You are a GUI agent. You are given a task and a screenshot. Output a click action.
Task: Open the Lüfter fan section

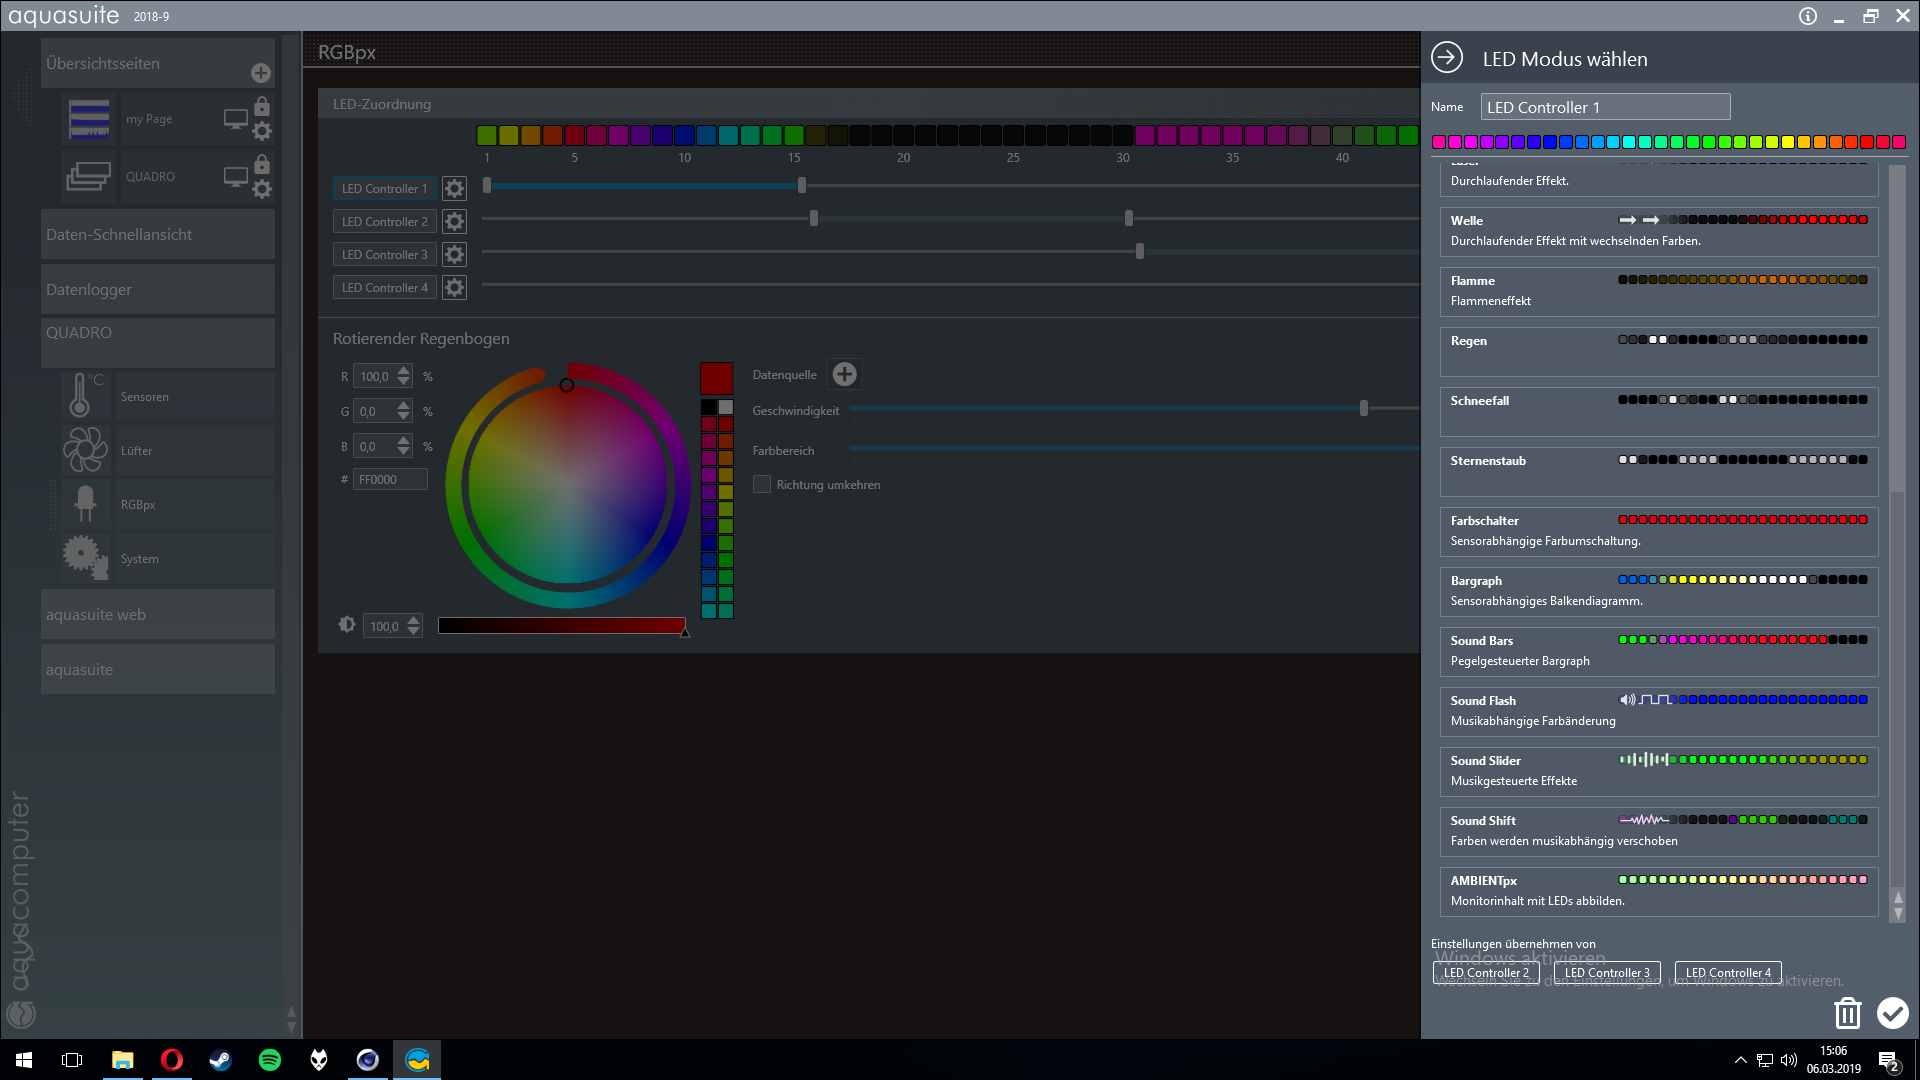click(x=137, y=451)
